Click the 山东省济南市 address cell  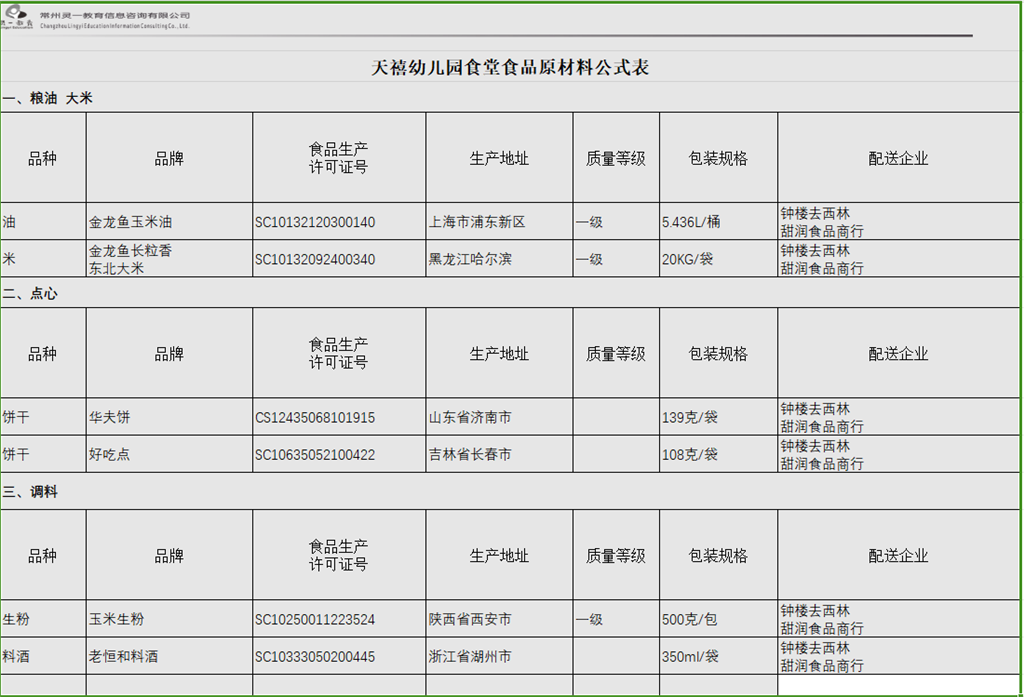pos(498,417)
